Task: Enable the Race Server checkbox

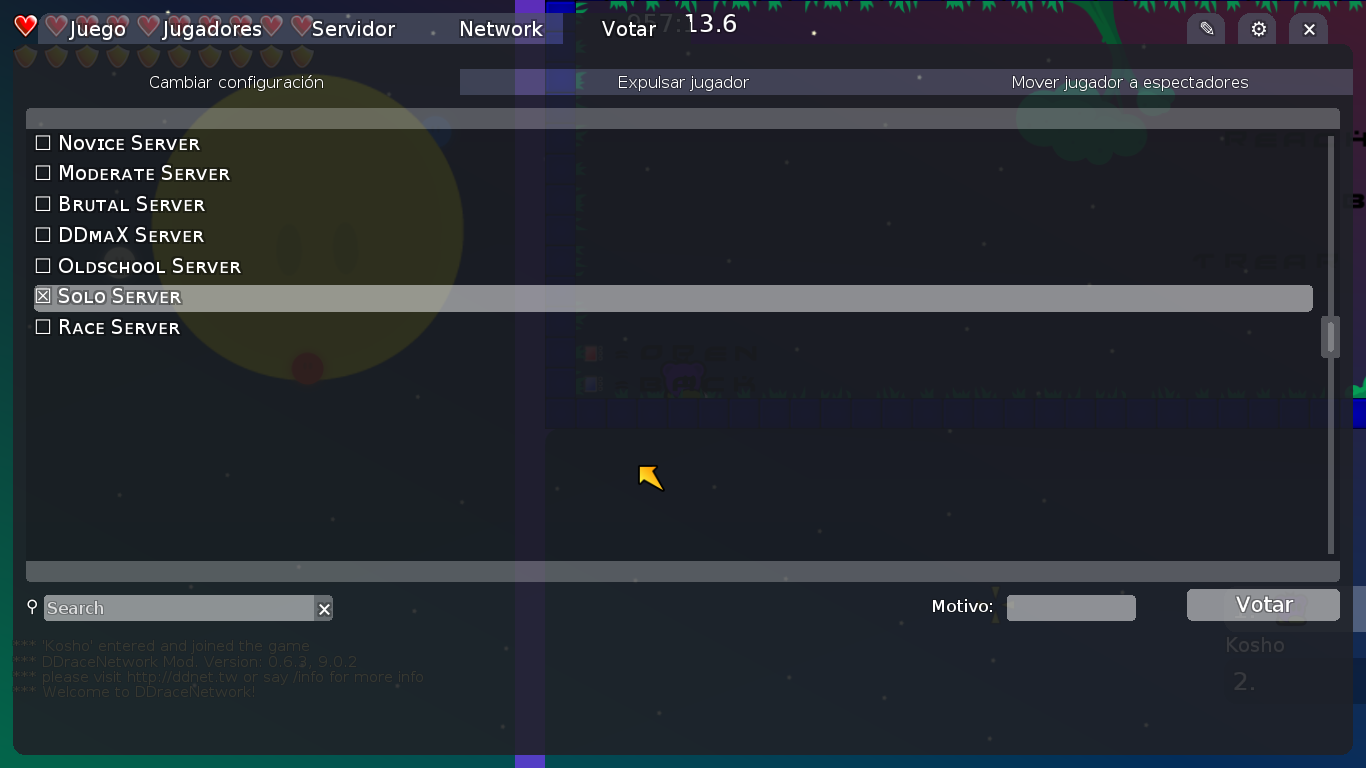Action: [43, 327]
